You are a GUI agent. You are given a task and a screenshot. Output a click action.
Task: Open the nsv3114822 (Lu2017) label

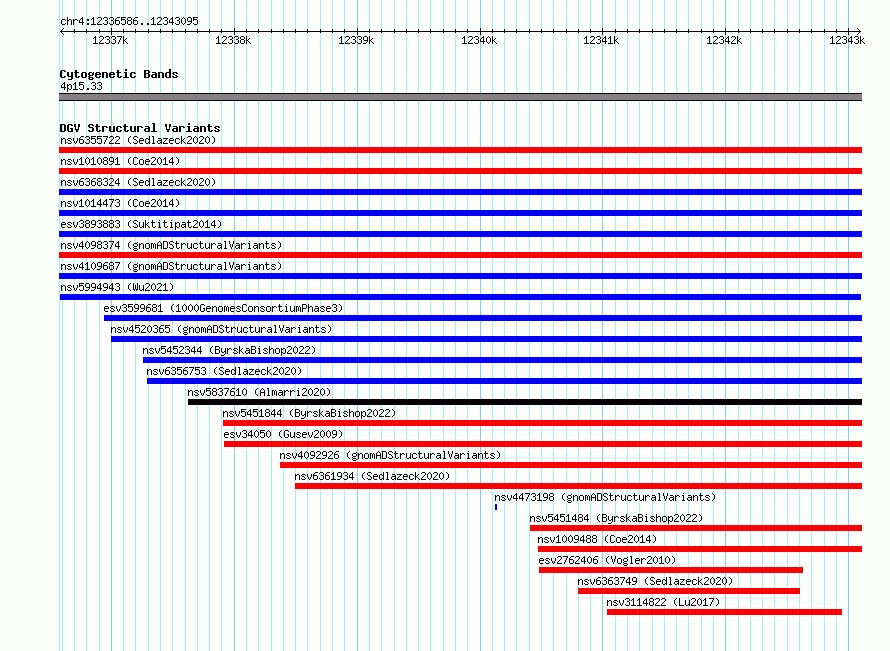[663, 602]
